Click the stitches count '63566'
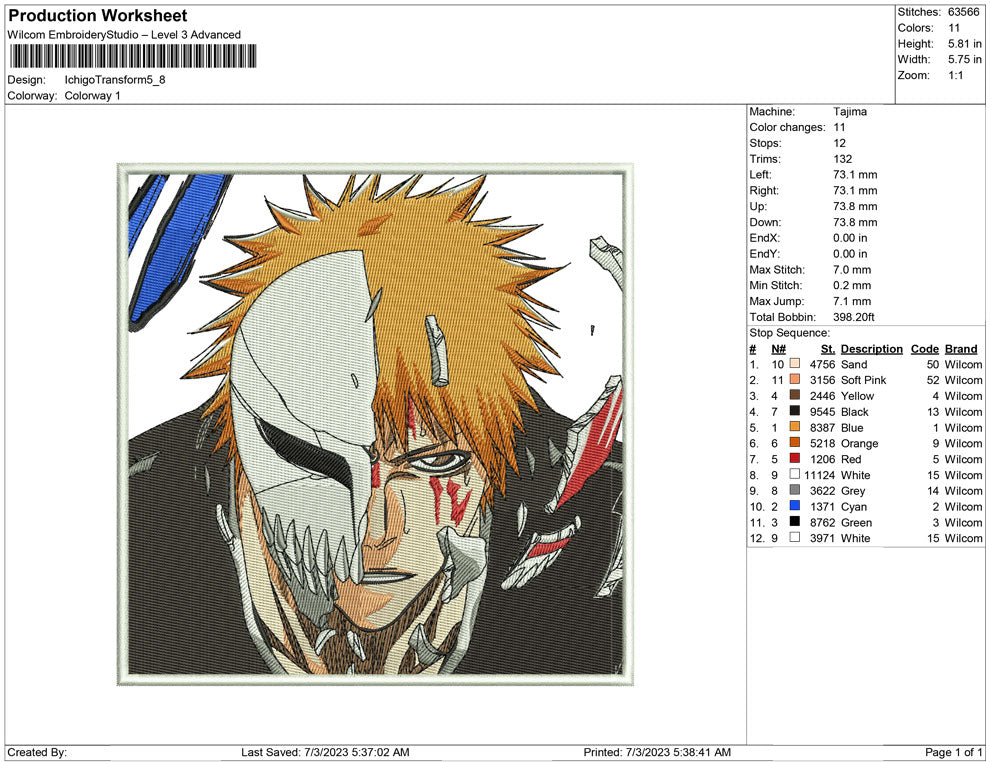 [x=963, y=12]
